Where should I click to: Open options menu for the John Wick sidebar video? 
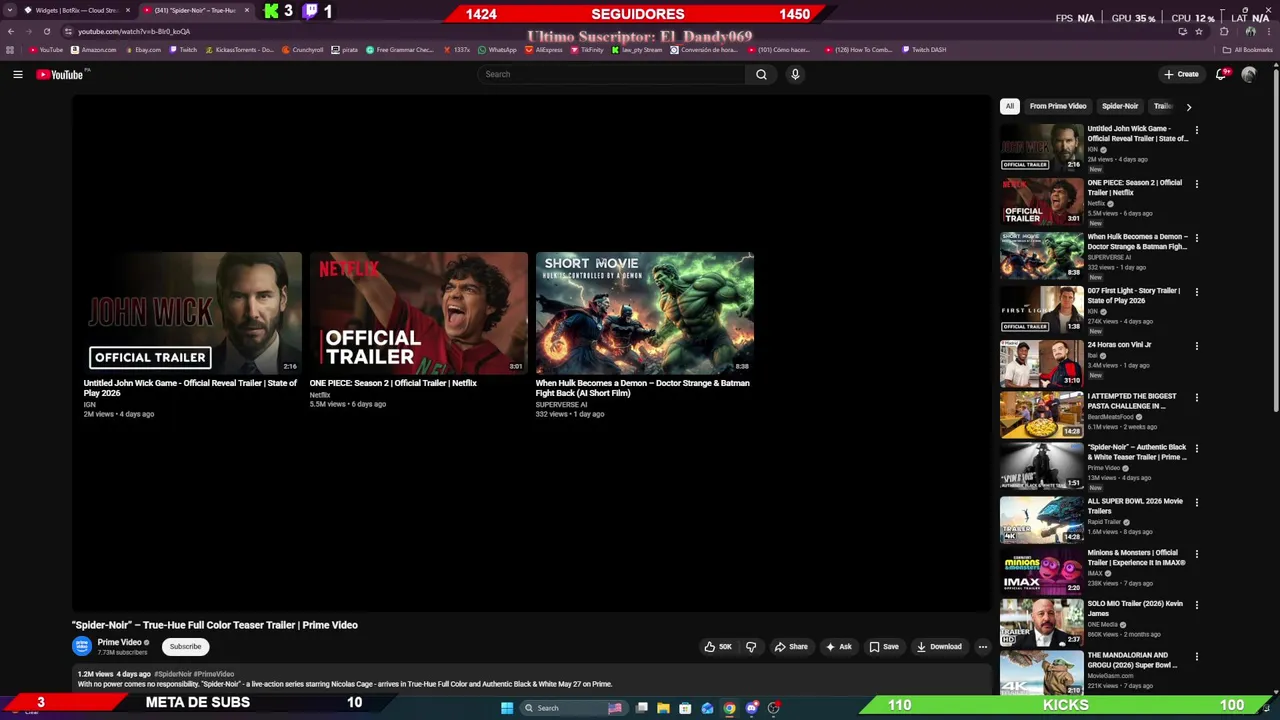(x=1196, y=130)
